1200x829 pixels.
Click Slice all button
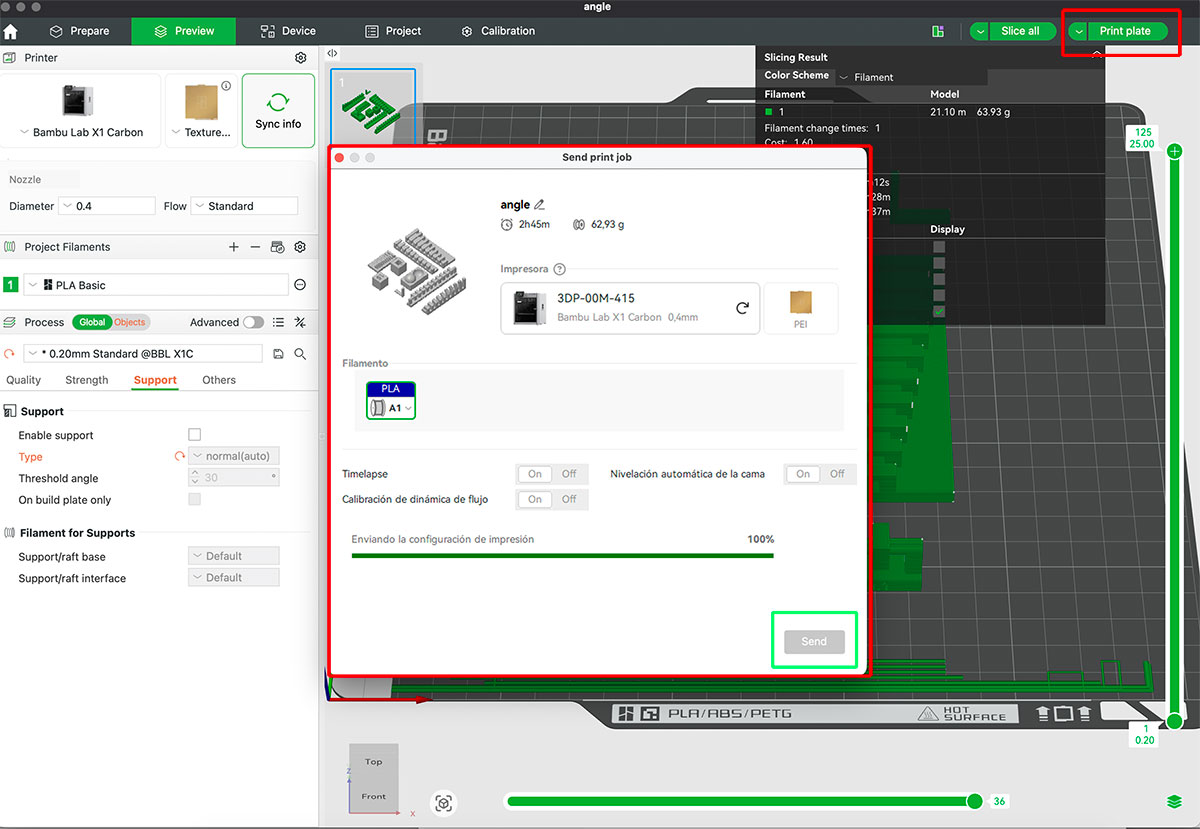coord(1021,31)
